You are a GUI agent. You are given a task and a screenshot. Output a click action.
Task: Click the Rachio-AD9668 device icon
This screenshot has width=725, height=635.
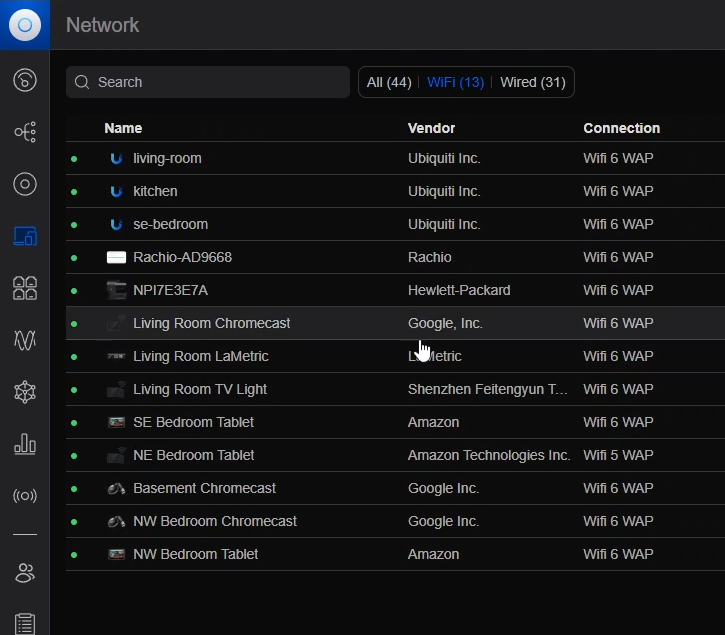pos(116,258)
